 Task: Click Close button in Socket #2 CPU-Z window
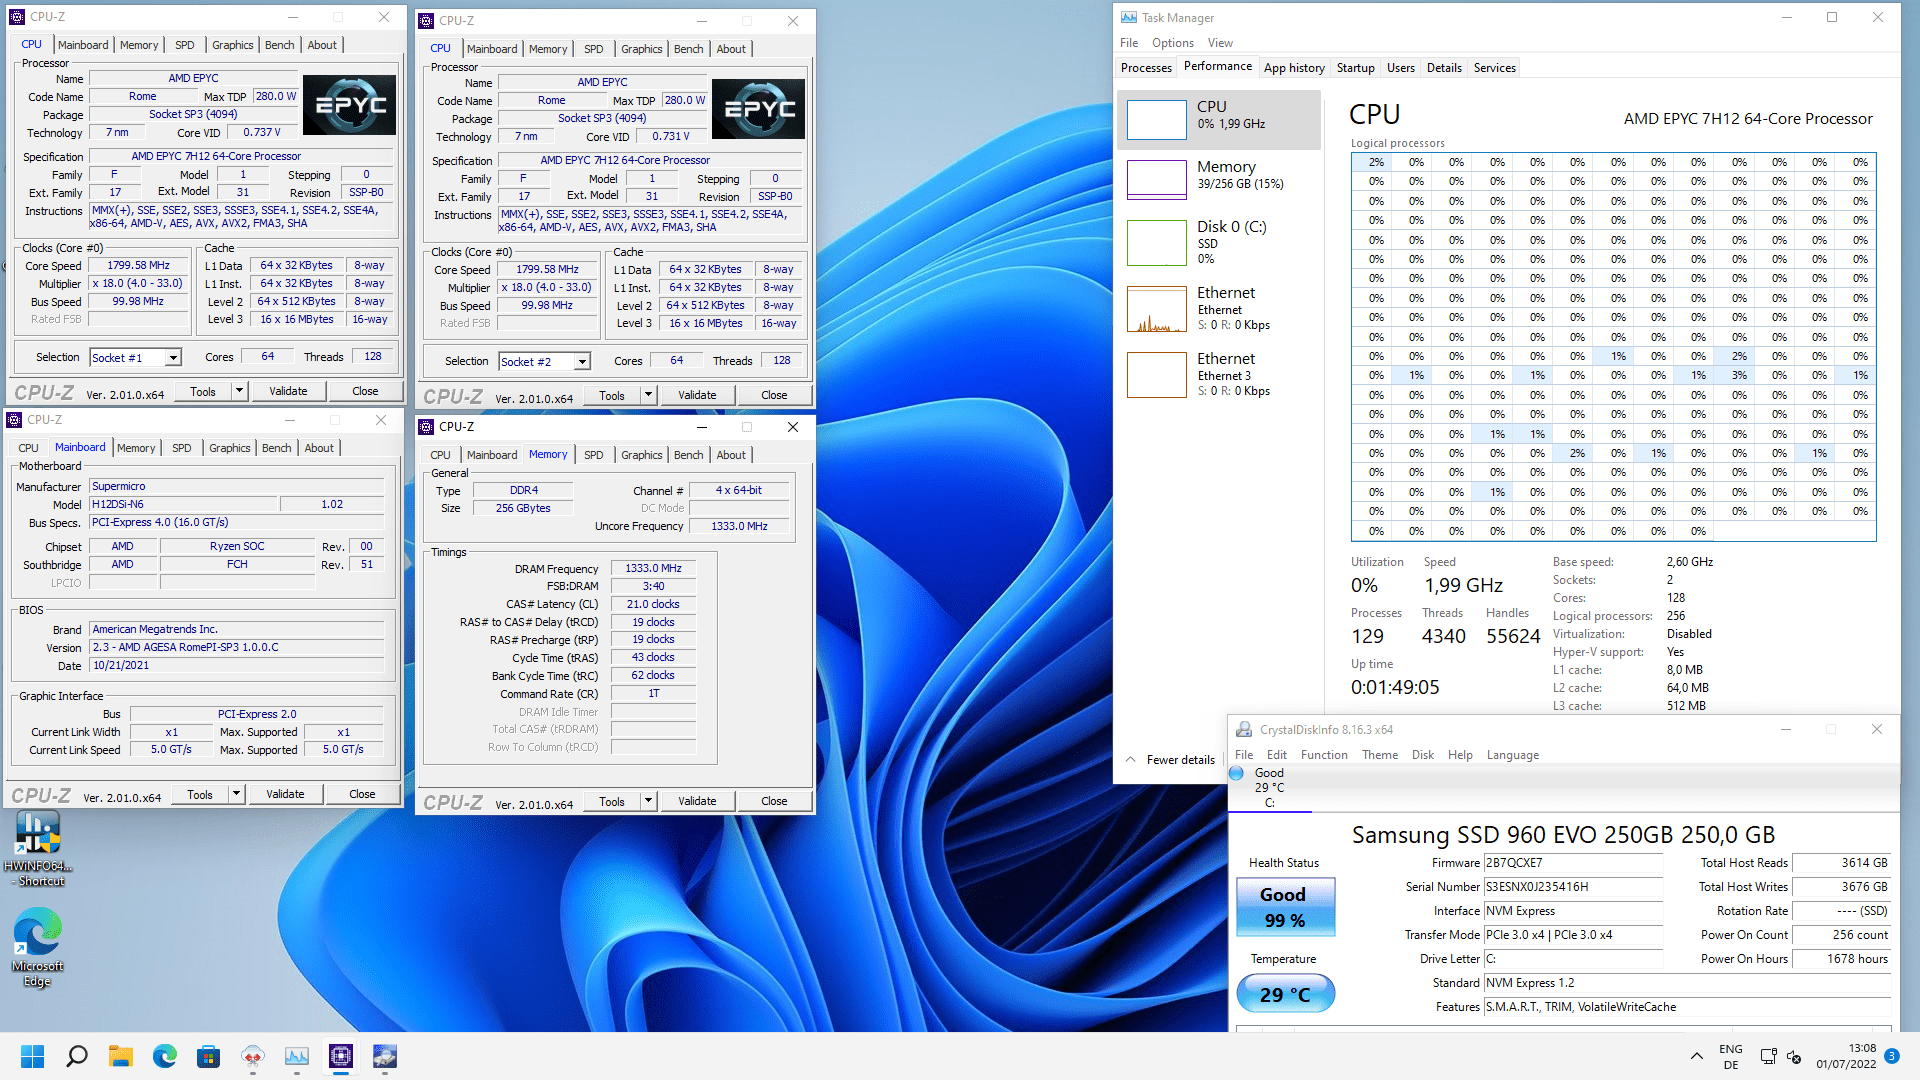click(x=774, y=395)
